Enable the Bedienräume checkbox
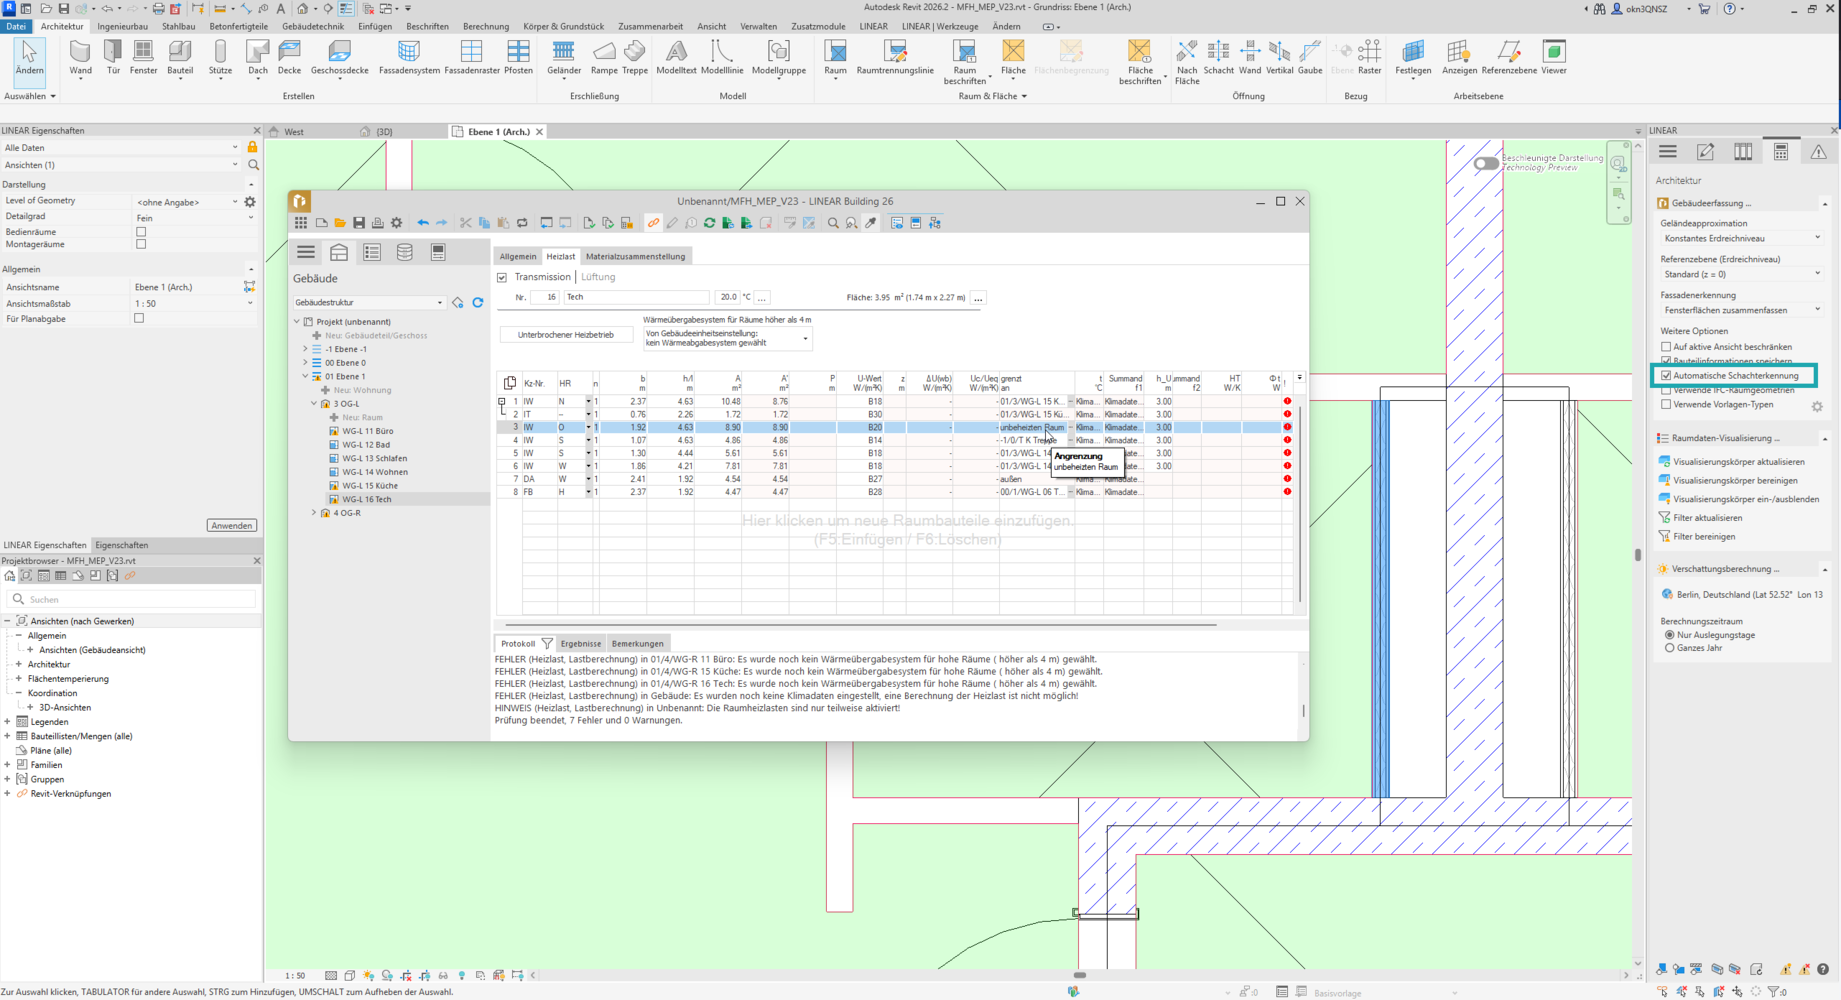The height and width of the screenshot is (1000, 1841). click(x=141, y=232)
